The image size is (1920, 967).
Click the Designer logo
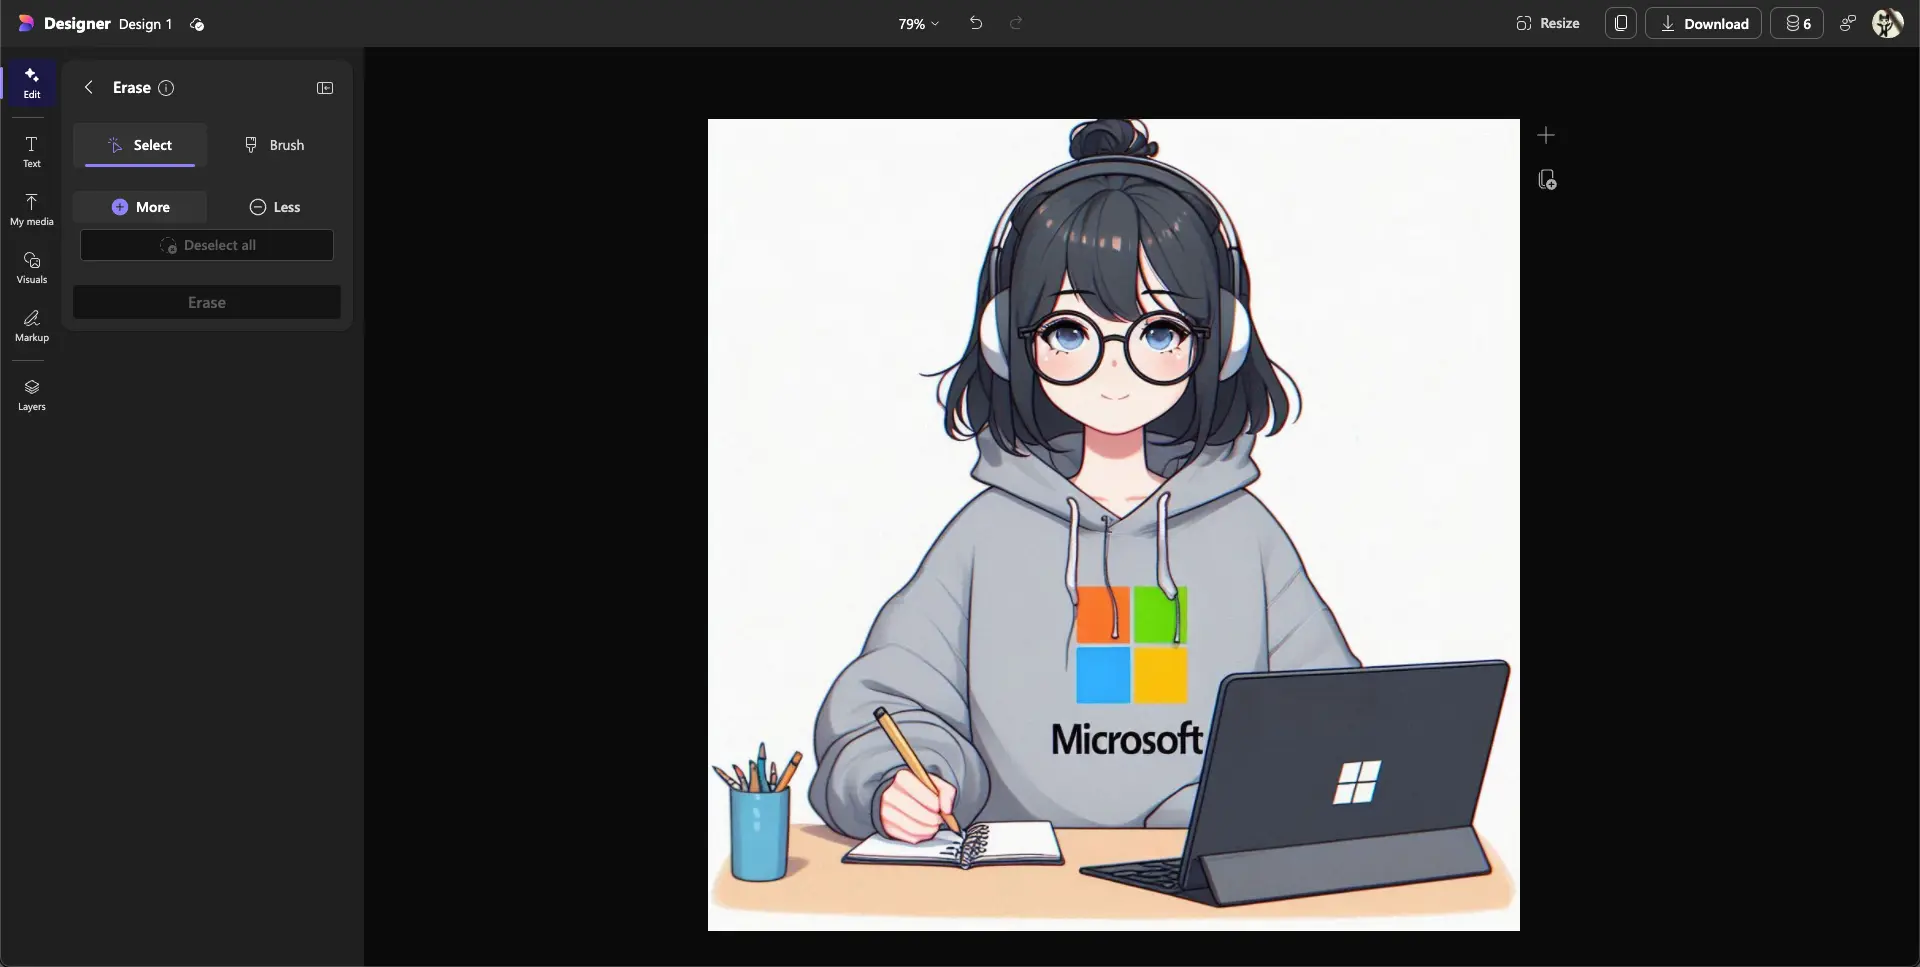[x=26, y=23]
